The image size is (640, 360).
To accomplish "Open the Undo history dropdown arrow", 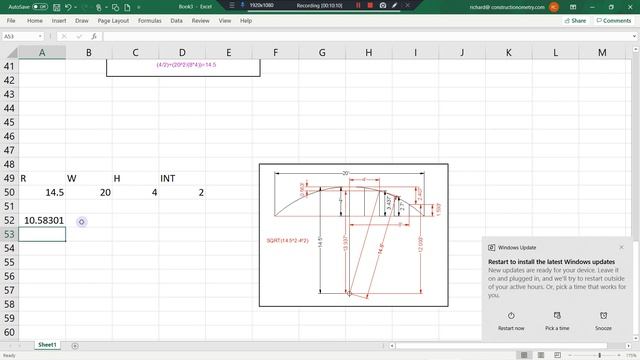I will 76,7.
